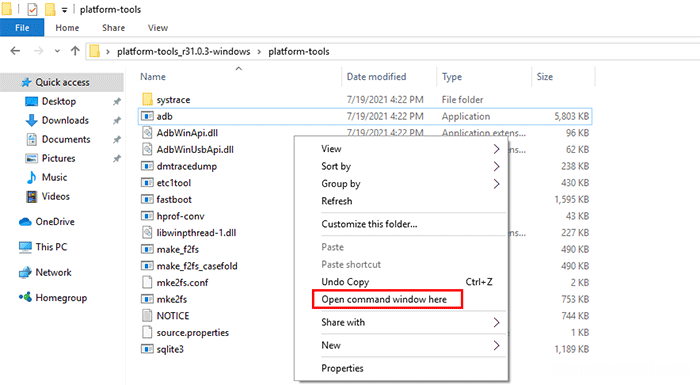
Task: Click platform-tools_r31.0.3-windows in the address bar
Action: (183, 51)
